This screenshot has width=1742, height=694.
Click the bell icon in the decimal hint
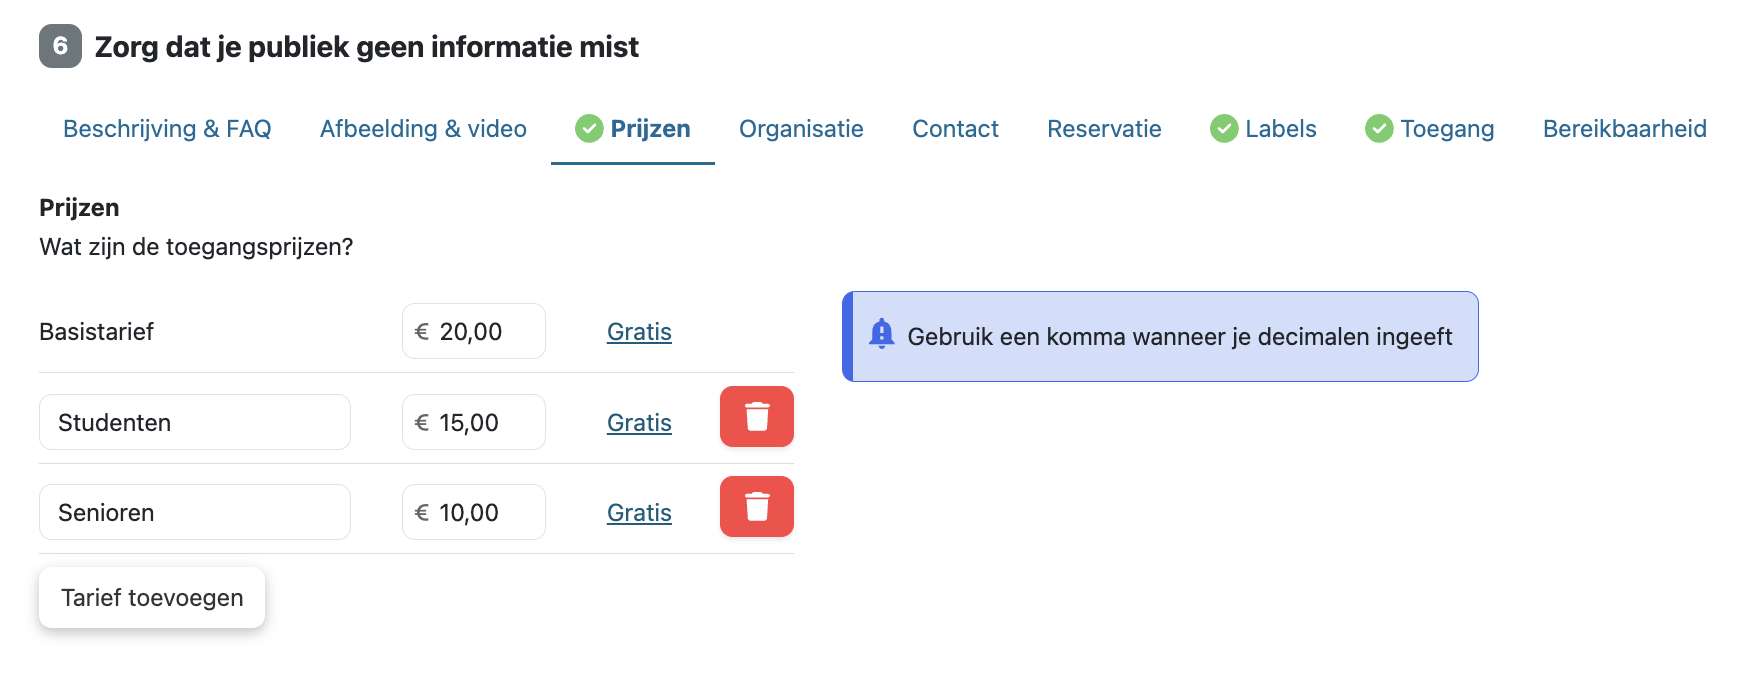click(881, 334)
